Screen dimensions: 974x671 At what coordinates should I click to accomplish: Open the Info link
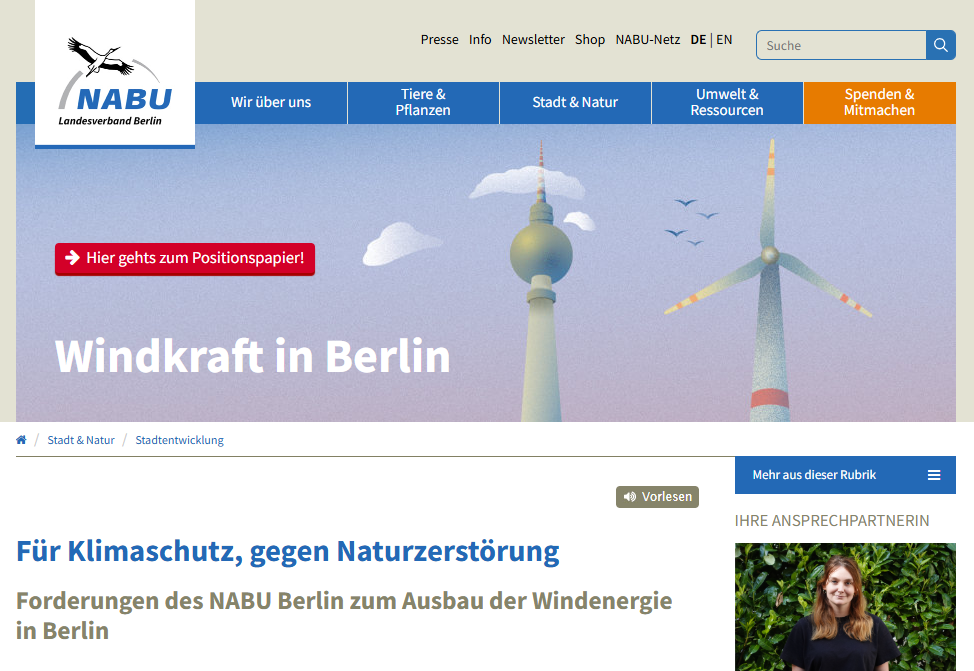(480, 40)
